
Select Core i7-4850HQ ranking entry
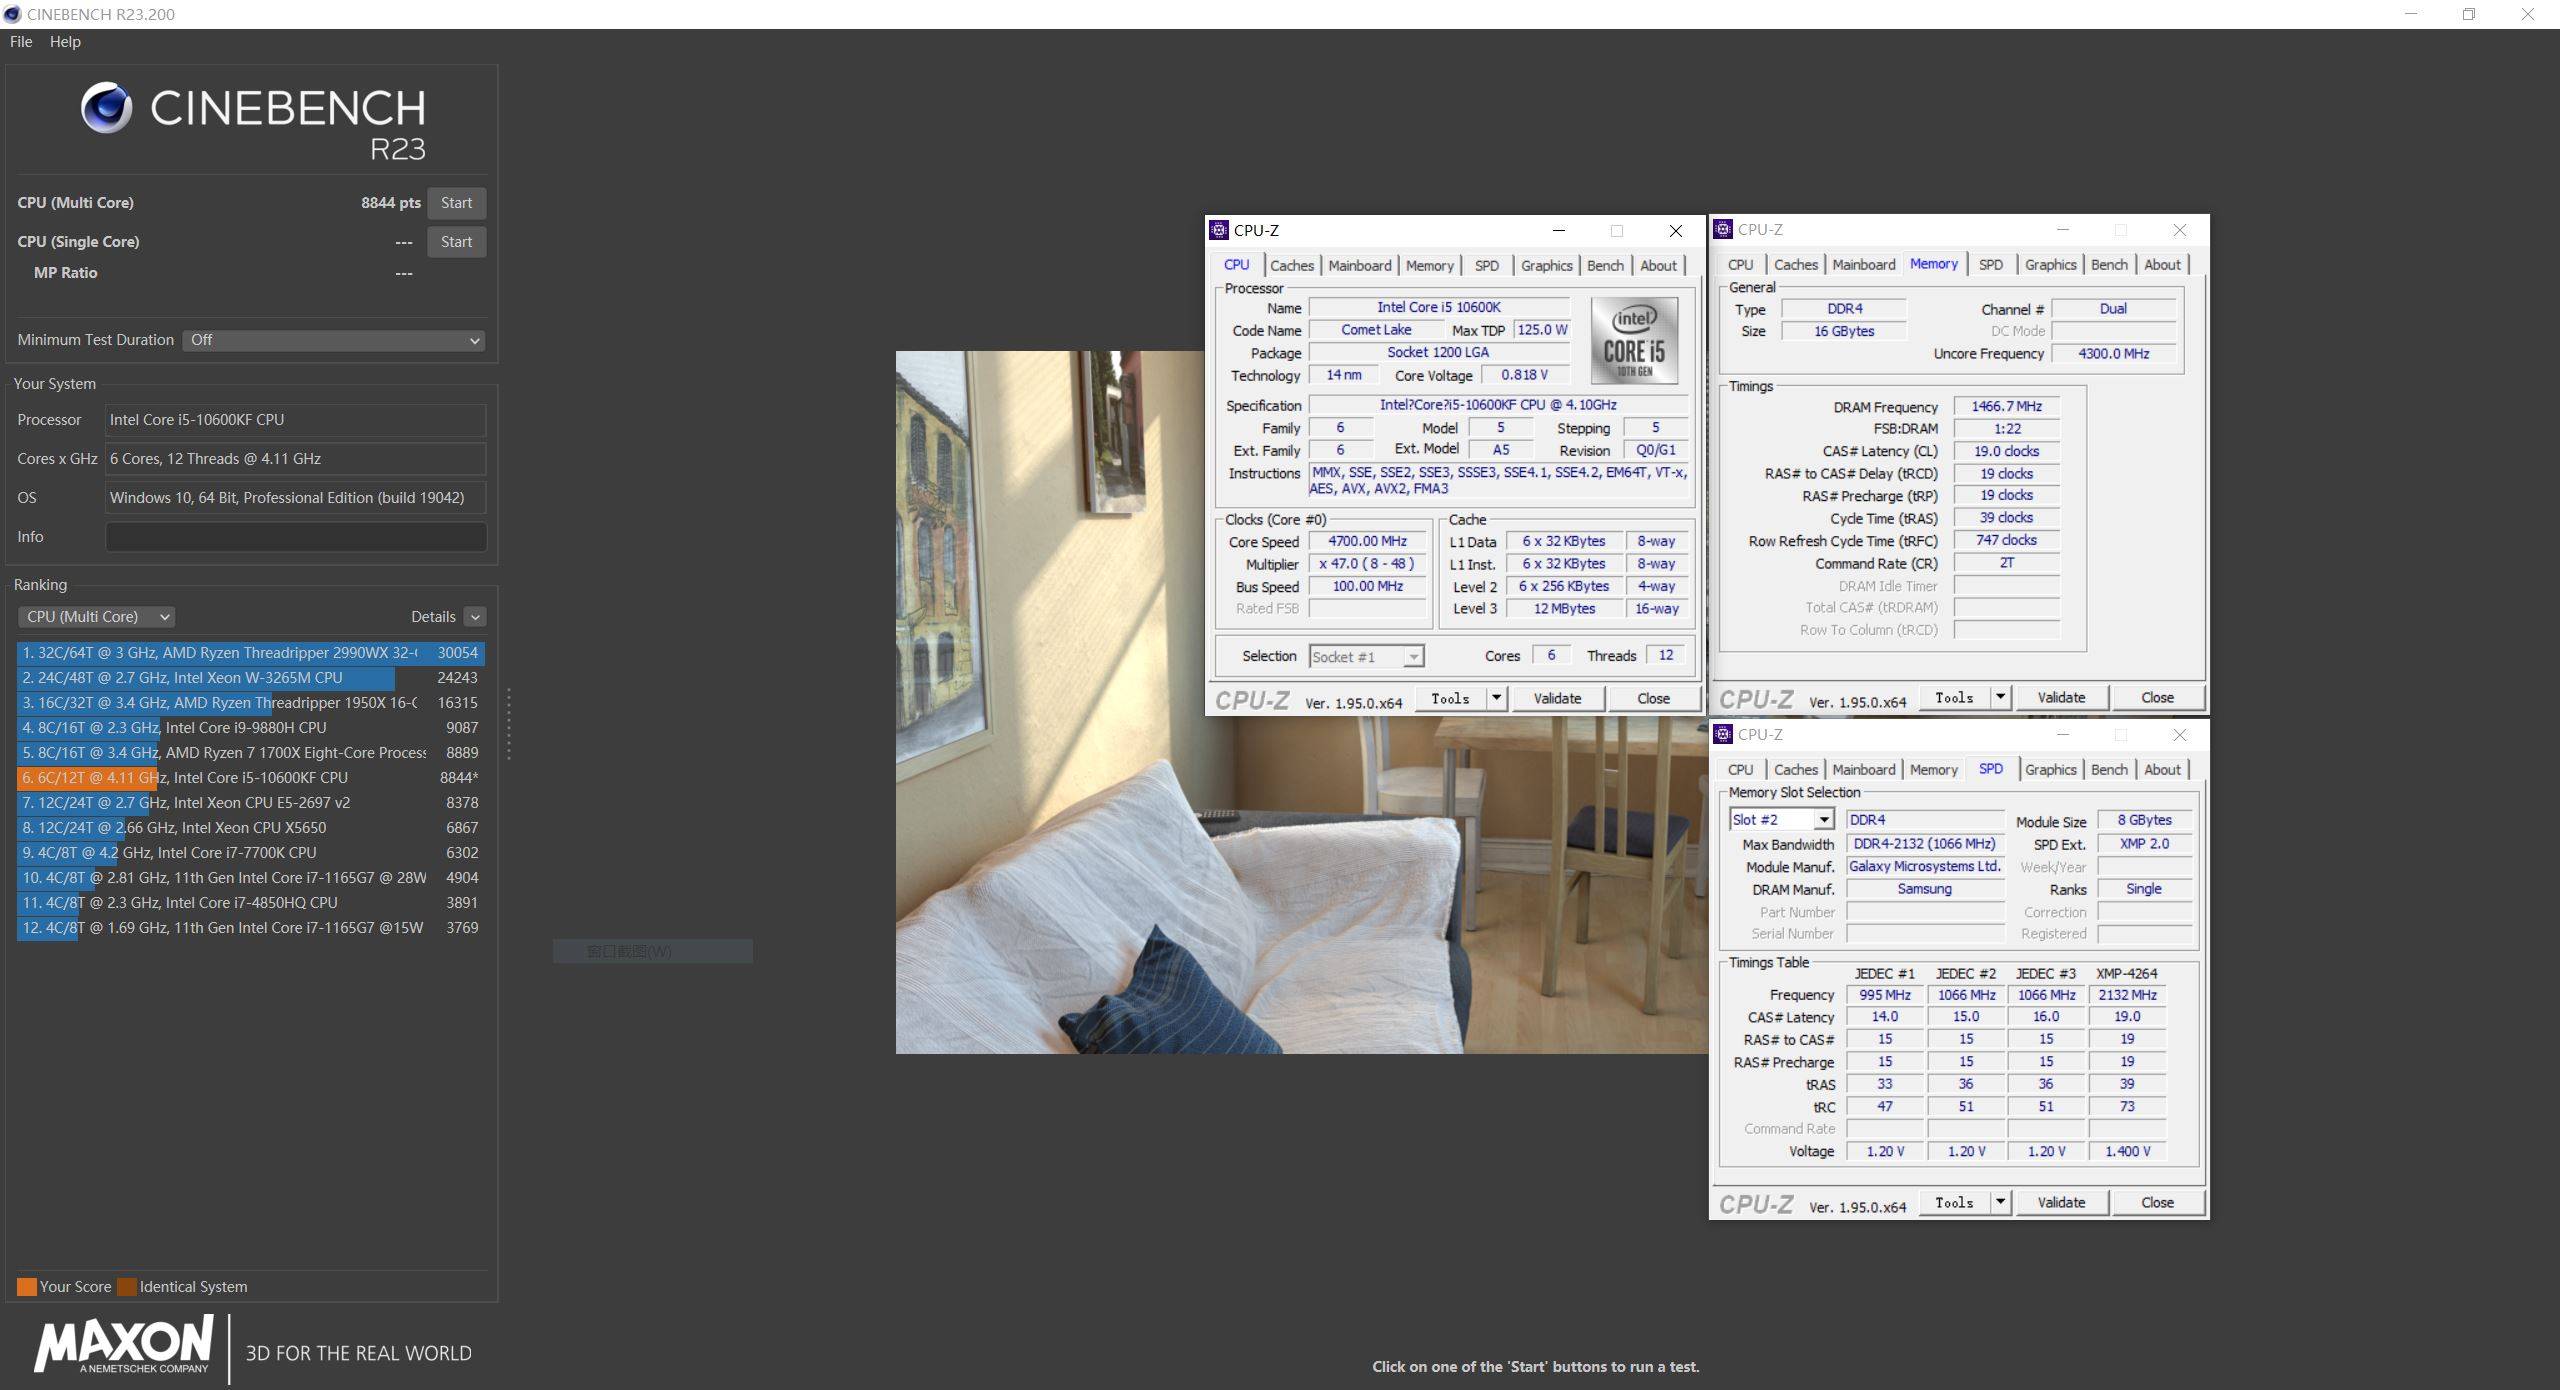251,903
